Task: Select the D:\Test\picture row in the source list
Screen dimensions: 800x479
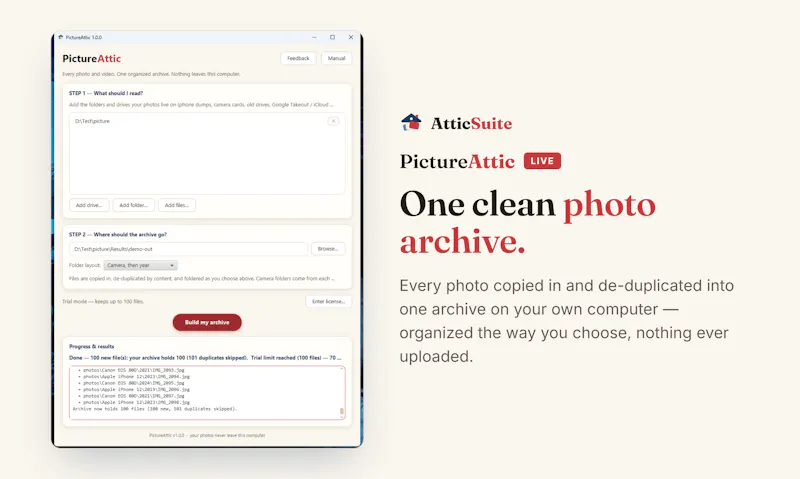Action: pos(207,121)
